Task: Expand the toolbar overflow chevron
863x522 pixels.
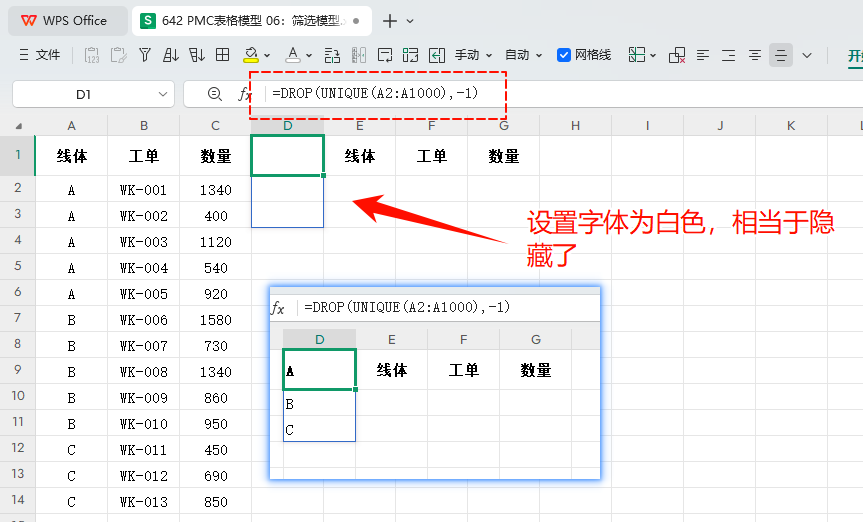Action: pyautogui.click(x=807, y=55)
